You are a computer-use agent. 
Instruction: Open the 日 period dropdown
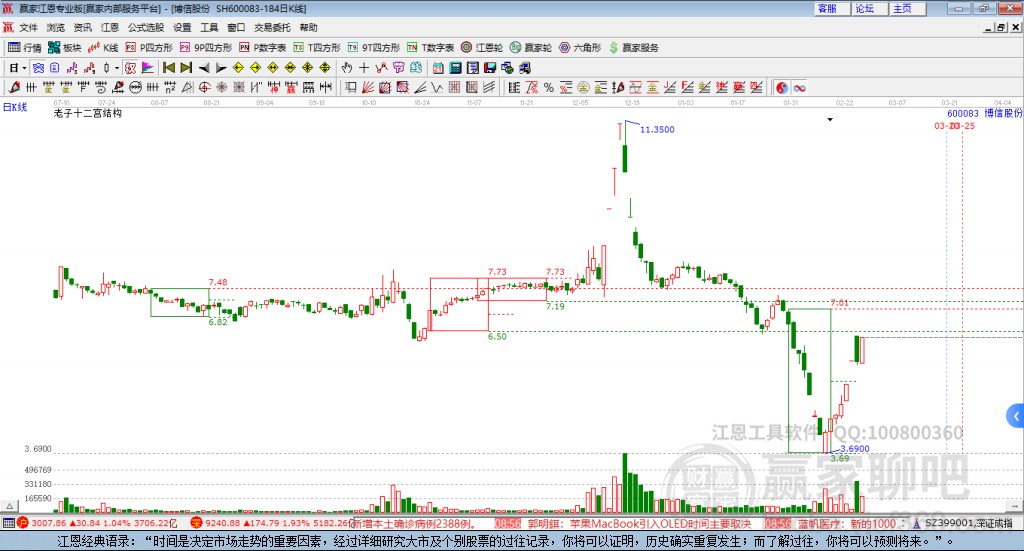[17, 68]
